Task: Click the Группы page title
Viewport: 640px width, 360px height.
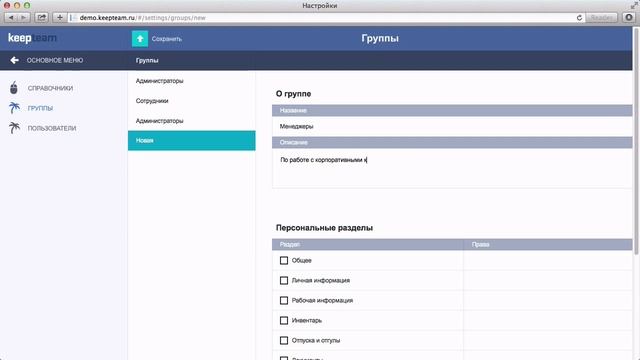Action: click(380, 38)
